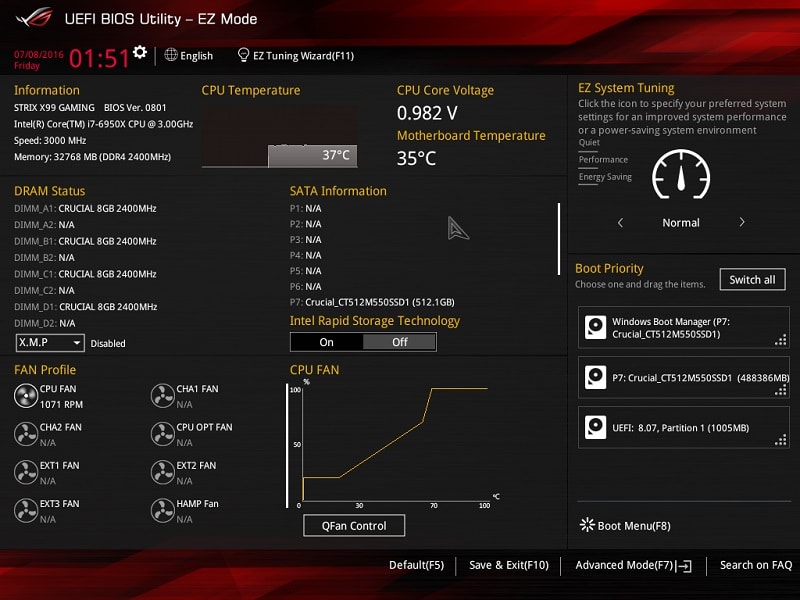This screenshot has height=600, width=800.
Task: Choose Save & Exit(F10)
Action: 509,565
